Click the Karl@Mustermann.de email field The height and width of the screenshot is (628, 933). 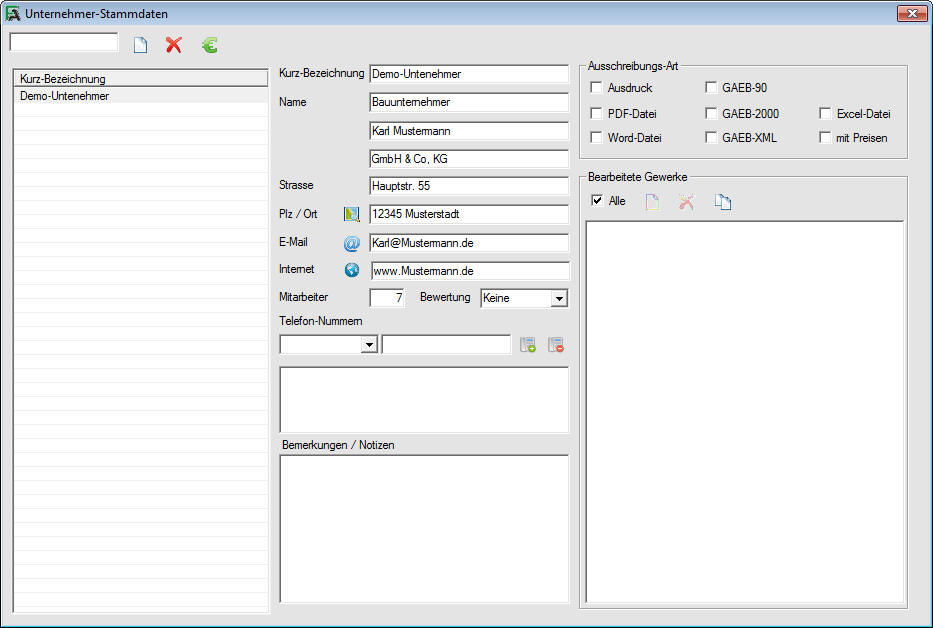tap(469, 243)
